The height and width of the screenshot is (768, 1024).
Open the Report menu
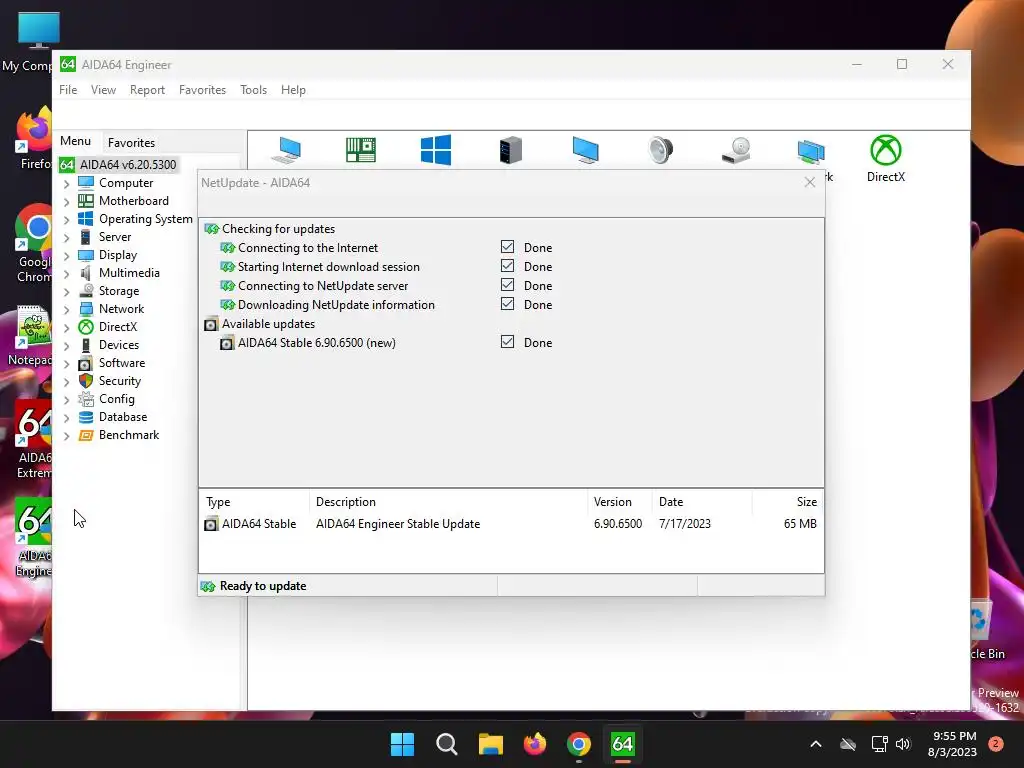(147, 89)
